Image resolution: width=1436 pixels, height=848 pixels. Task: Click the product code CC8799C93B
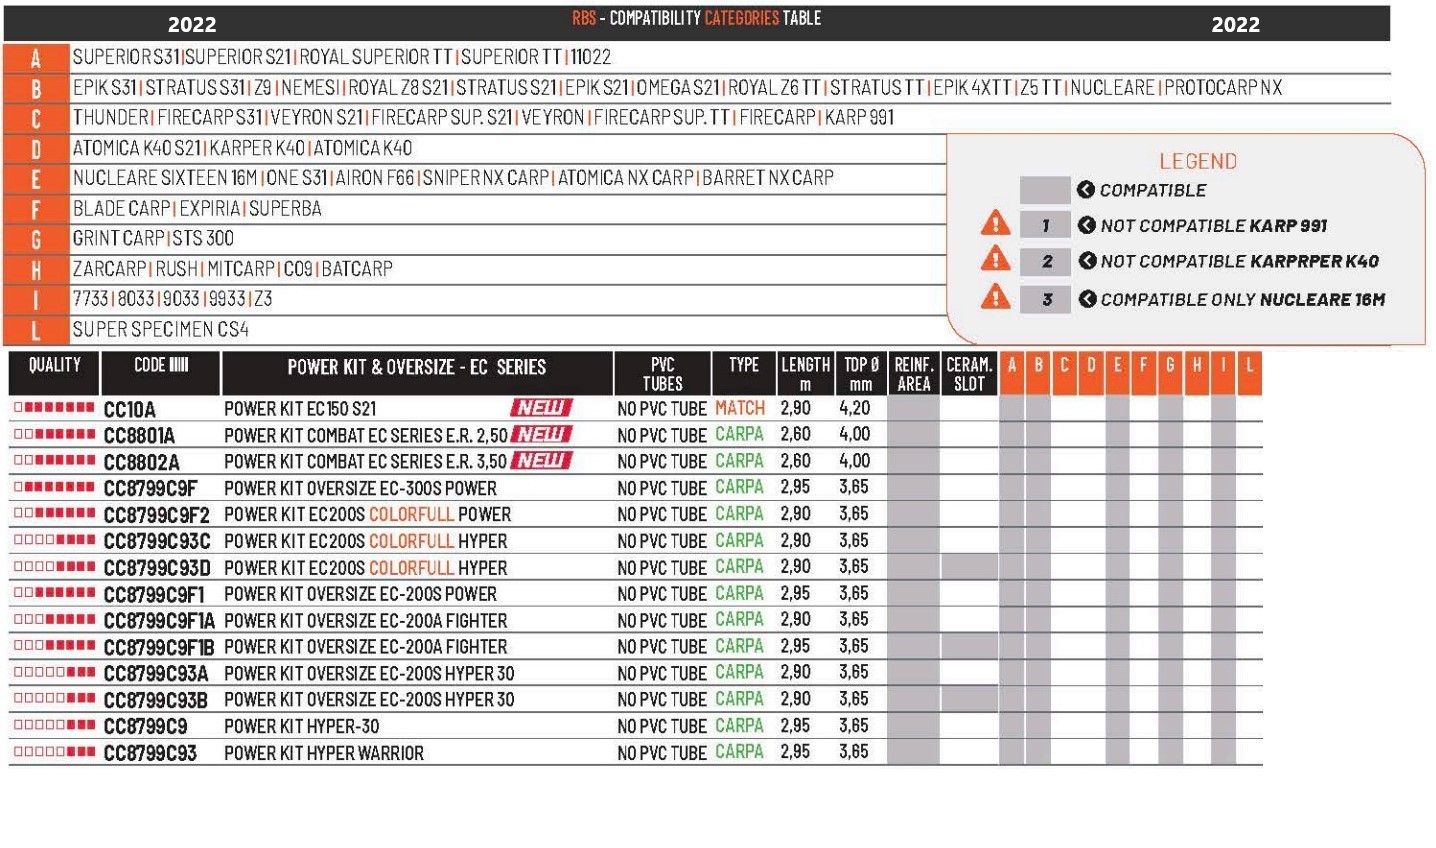tap(156, 700)
